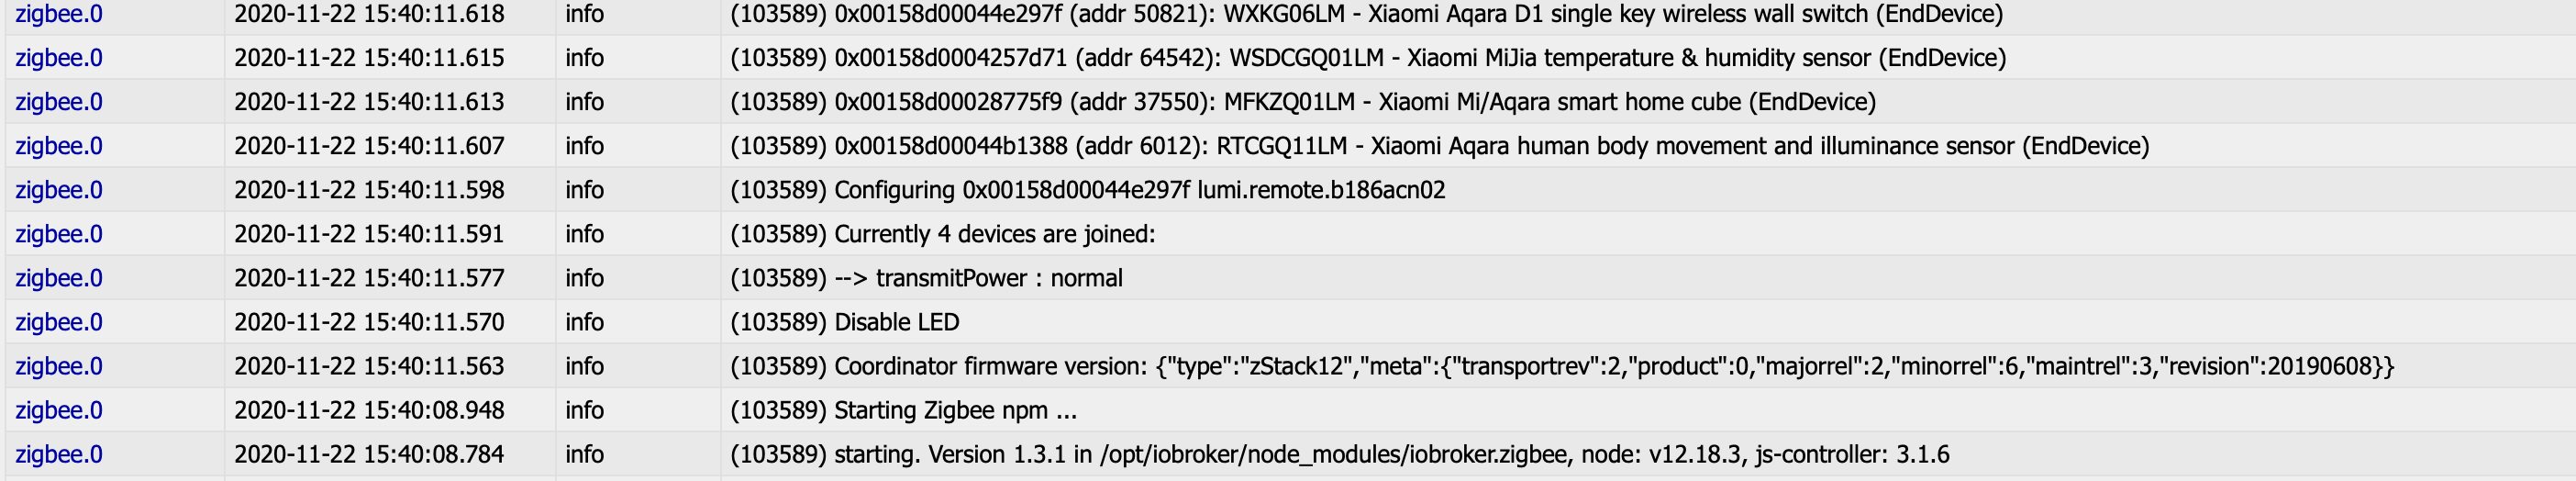
Task: Click the WSDCGQ01LM temperature & humidity sensor message
Action: [x=1368, y=58]
